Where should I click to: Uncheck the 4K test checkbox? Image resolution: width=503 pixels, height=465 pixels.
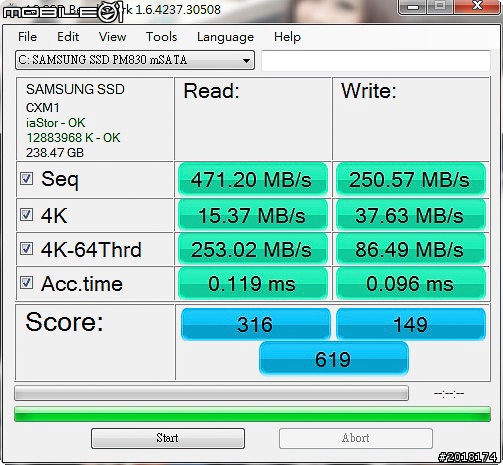click(x=26, y=215)
